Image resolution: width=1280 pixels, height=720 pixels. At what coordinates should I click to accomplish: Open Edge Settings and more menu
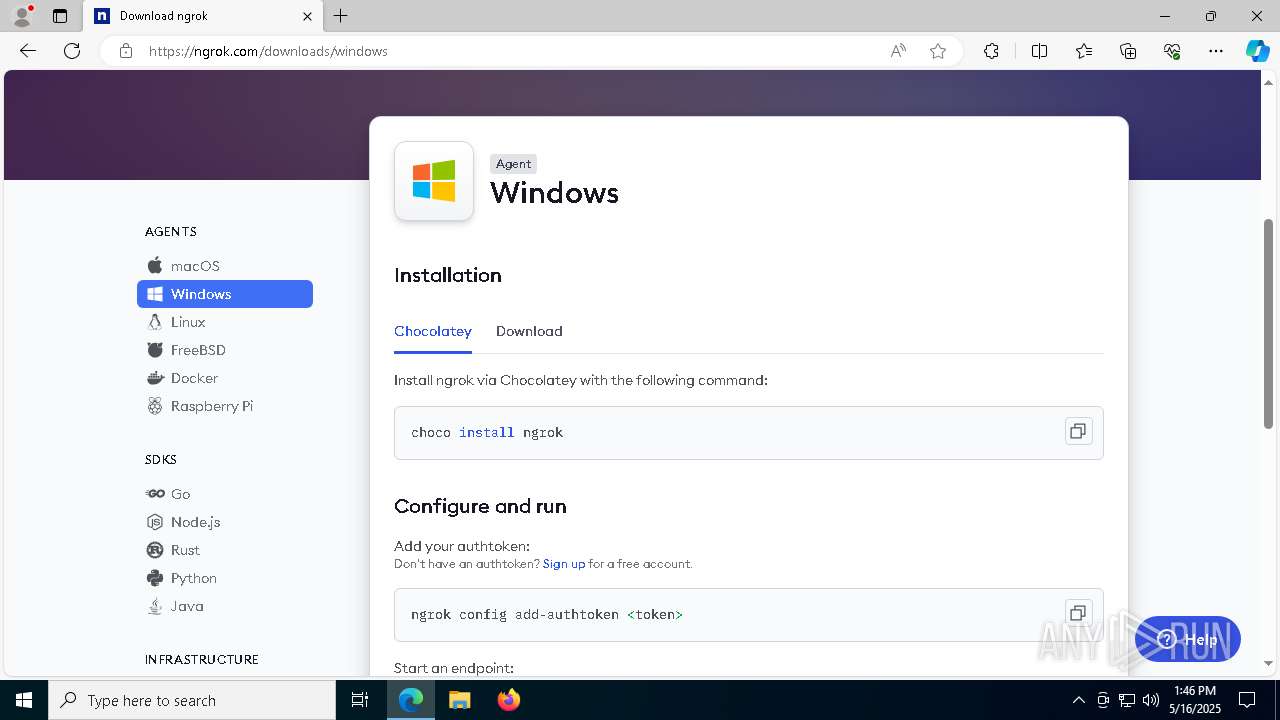point(1216,51)
